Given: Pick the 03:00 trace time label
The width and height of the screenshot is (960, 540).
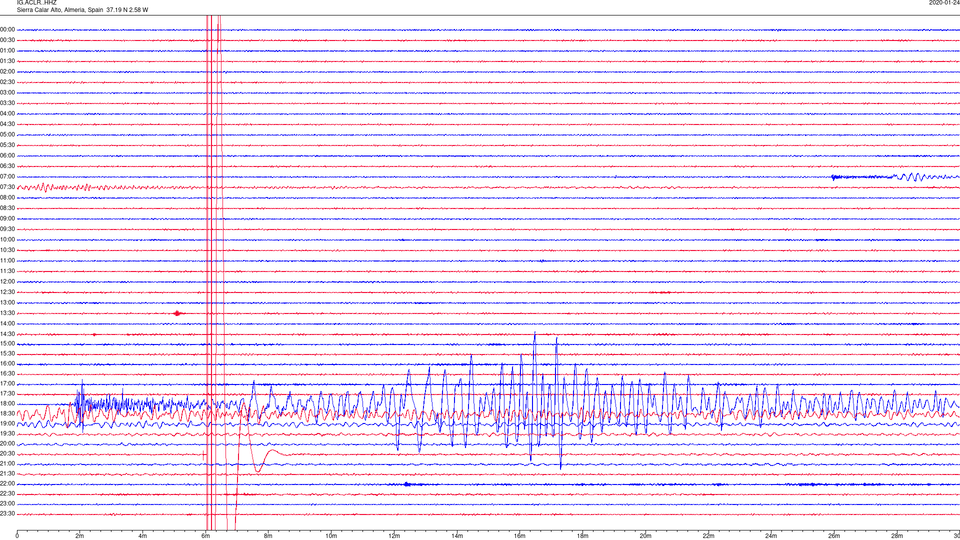Looking at the screenshot, I should click(x=7, y=92).
